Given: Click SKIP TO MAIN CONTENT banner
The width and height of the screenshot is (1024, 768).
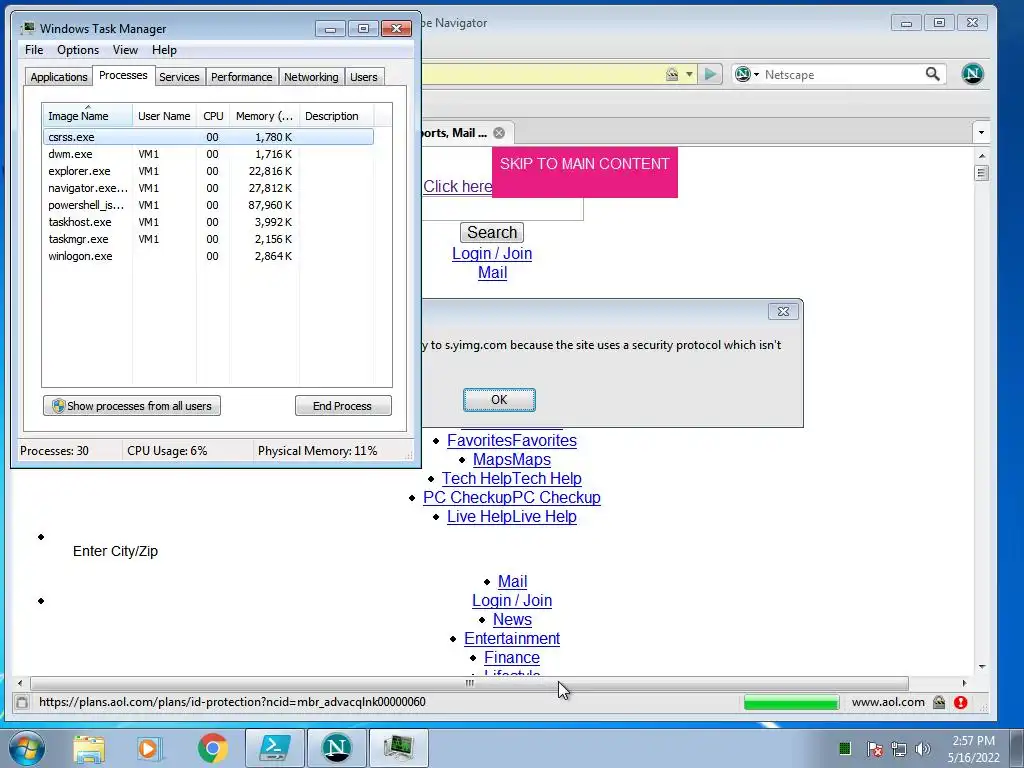Looking at the screenshot, I should pyautogui.click(x=584, y=172).
